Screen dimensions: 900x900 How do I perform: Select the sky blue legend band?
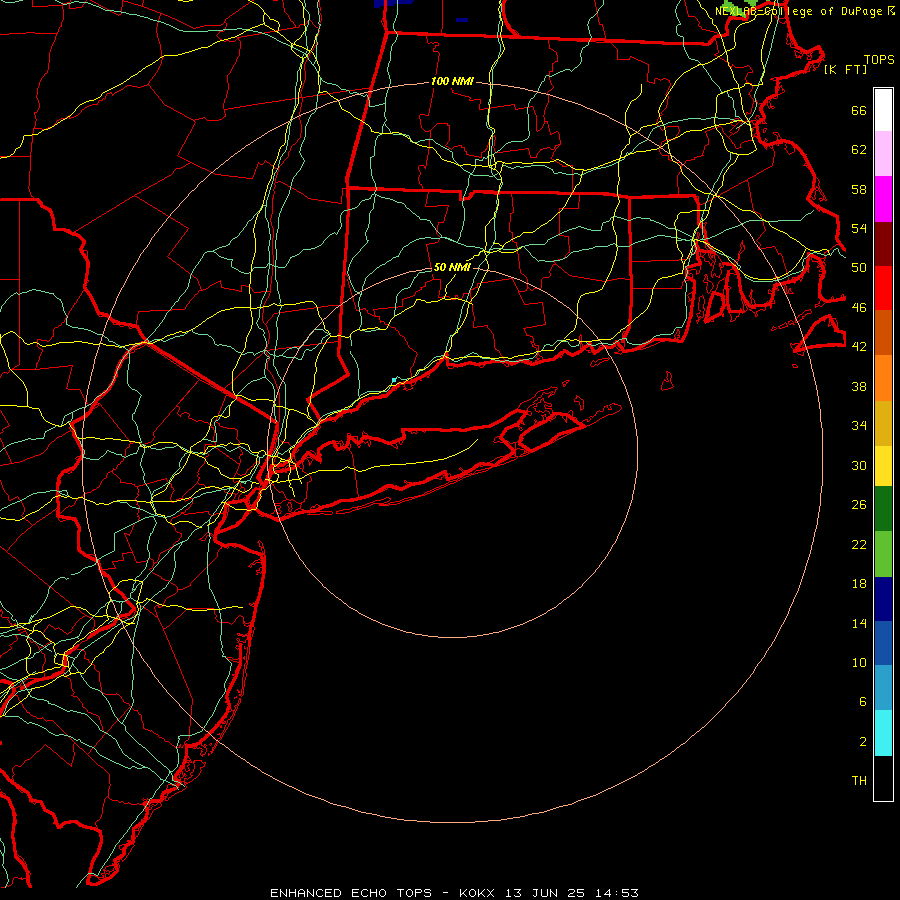(x=883, y=688)
